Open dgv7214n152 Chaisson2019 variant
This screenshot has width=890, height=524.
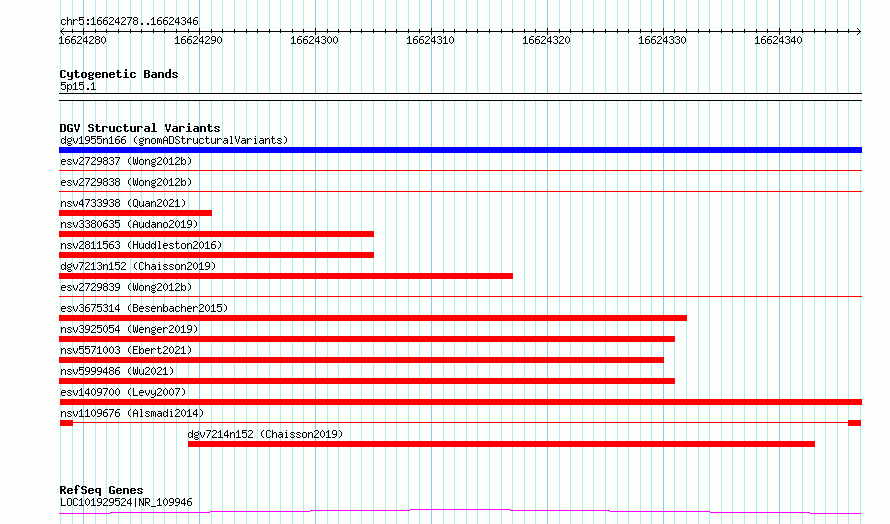[x=265, y=434]
